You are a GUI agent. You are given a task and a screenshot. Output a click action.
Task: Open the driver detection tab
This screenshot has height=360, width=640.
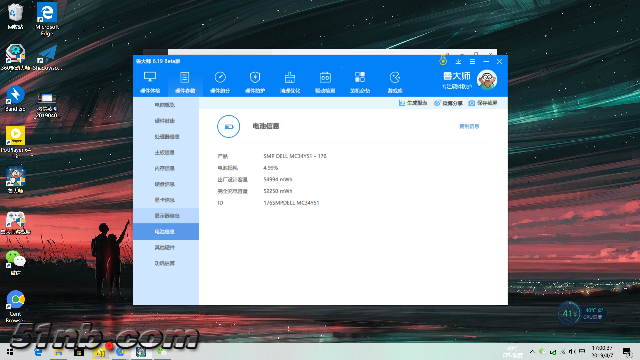pos(325,82)
